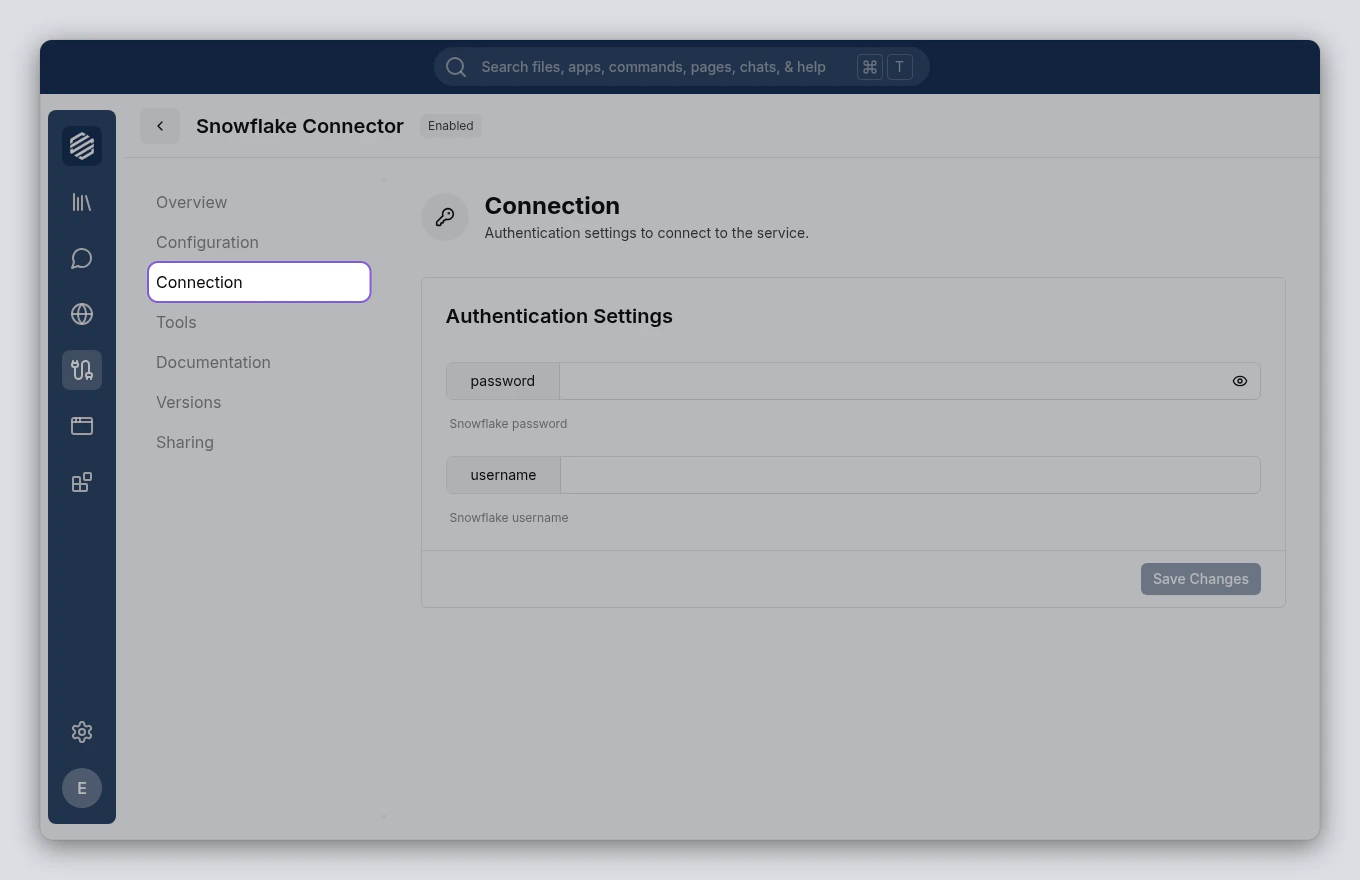Open the window panel icon in sidebar
Viewport: 1360px width, 880px height.
pos(82,426)
